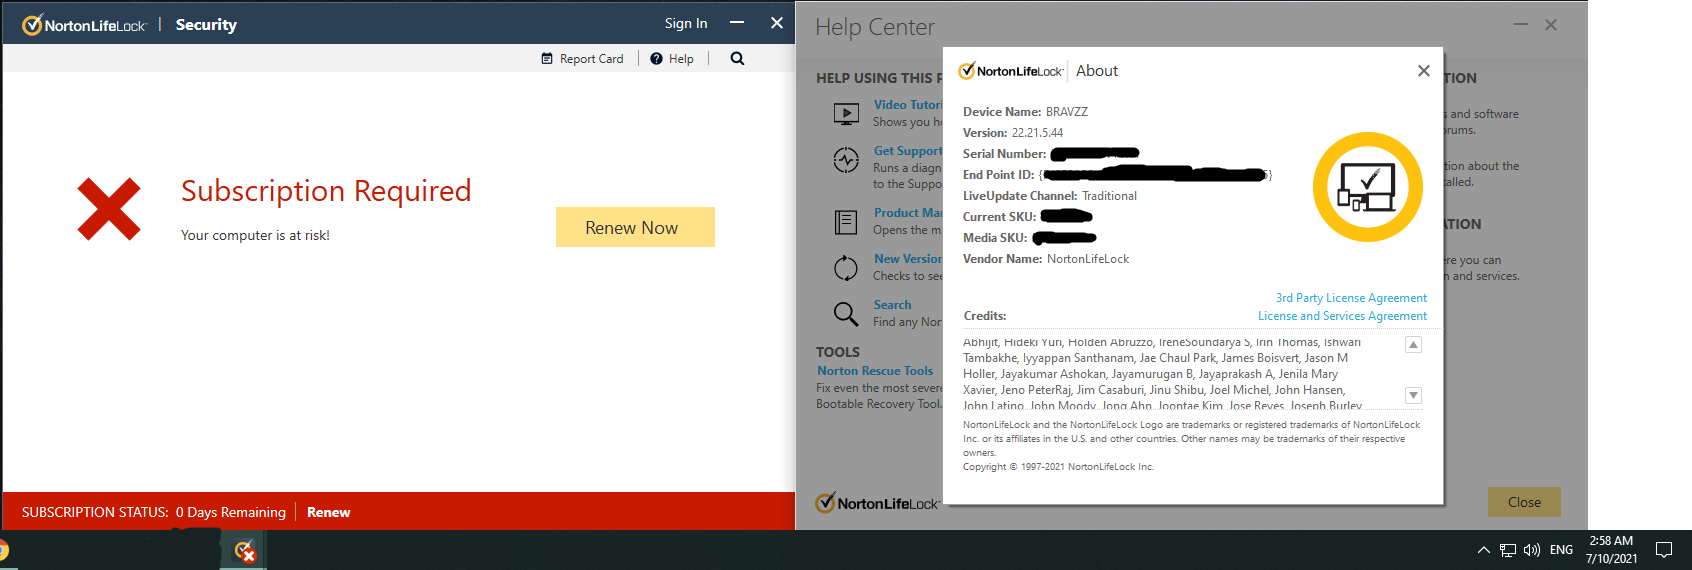Open the Help menu in Norton Security

pos(672,59)
